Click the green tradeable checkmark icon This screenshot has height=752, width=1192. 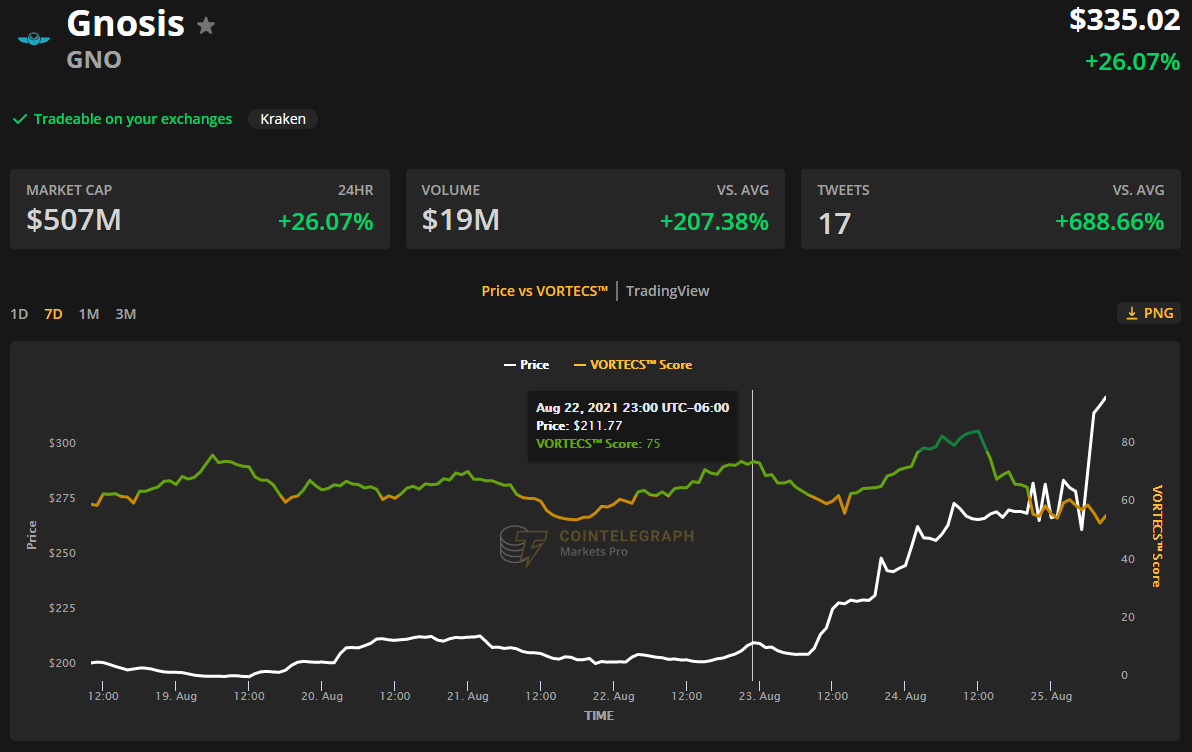click(19, 119)
